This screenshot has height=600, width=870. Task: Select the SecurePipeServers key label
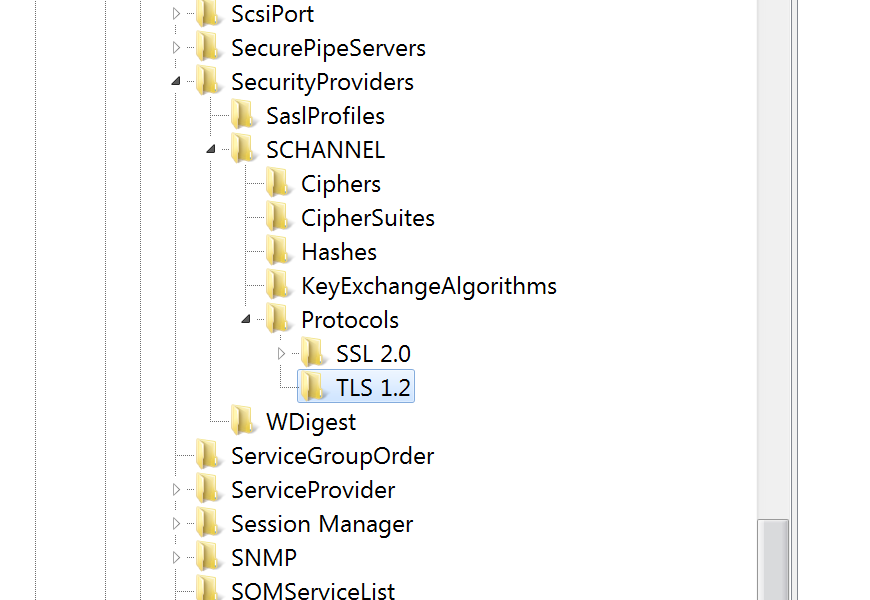[x=328, y=48]
